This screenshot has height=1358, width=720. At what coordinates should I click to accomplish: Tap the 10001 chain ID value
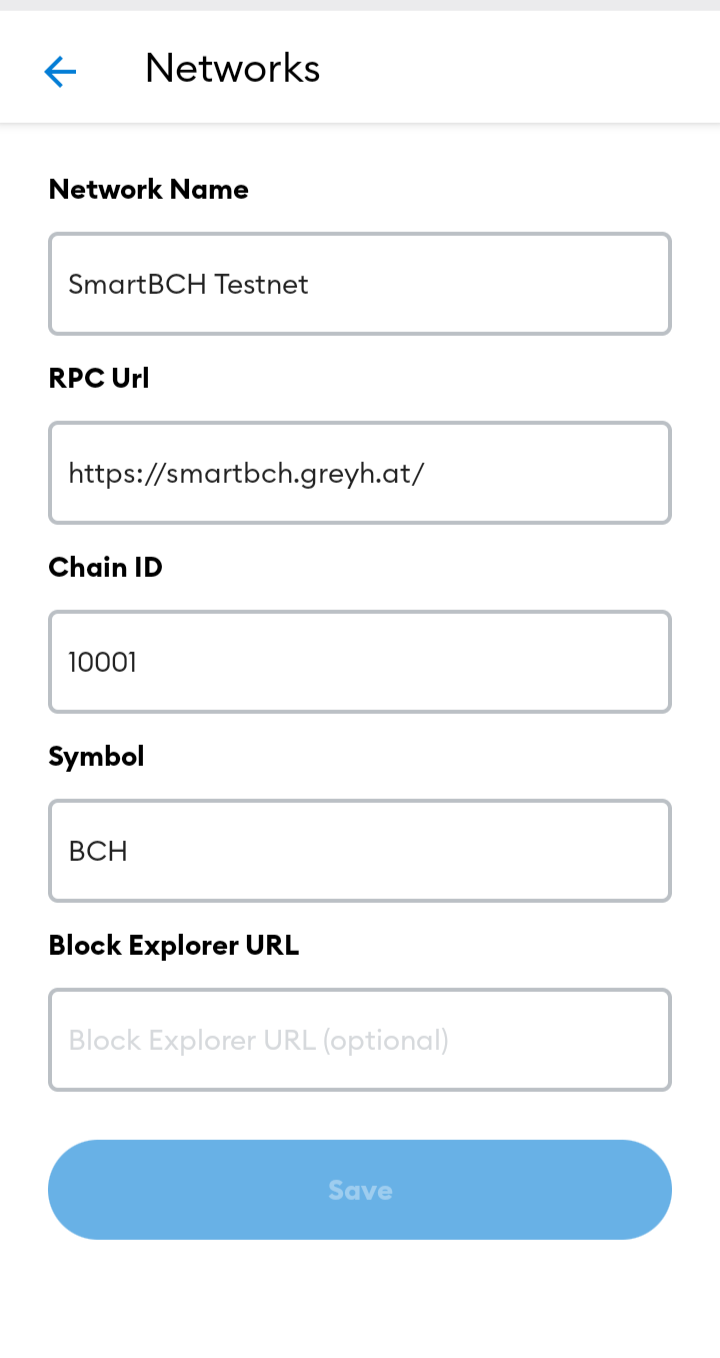[x=102, y=662]
